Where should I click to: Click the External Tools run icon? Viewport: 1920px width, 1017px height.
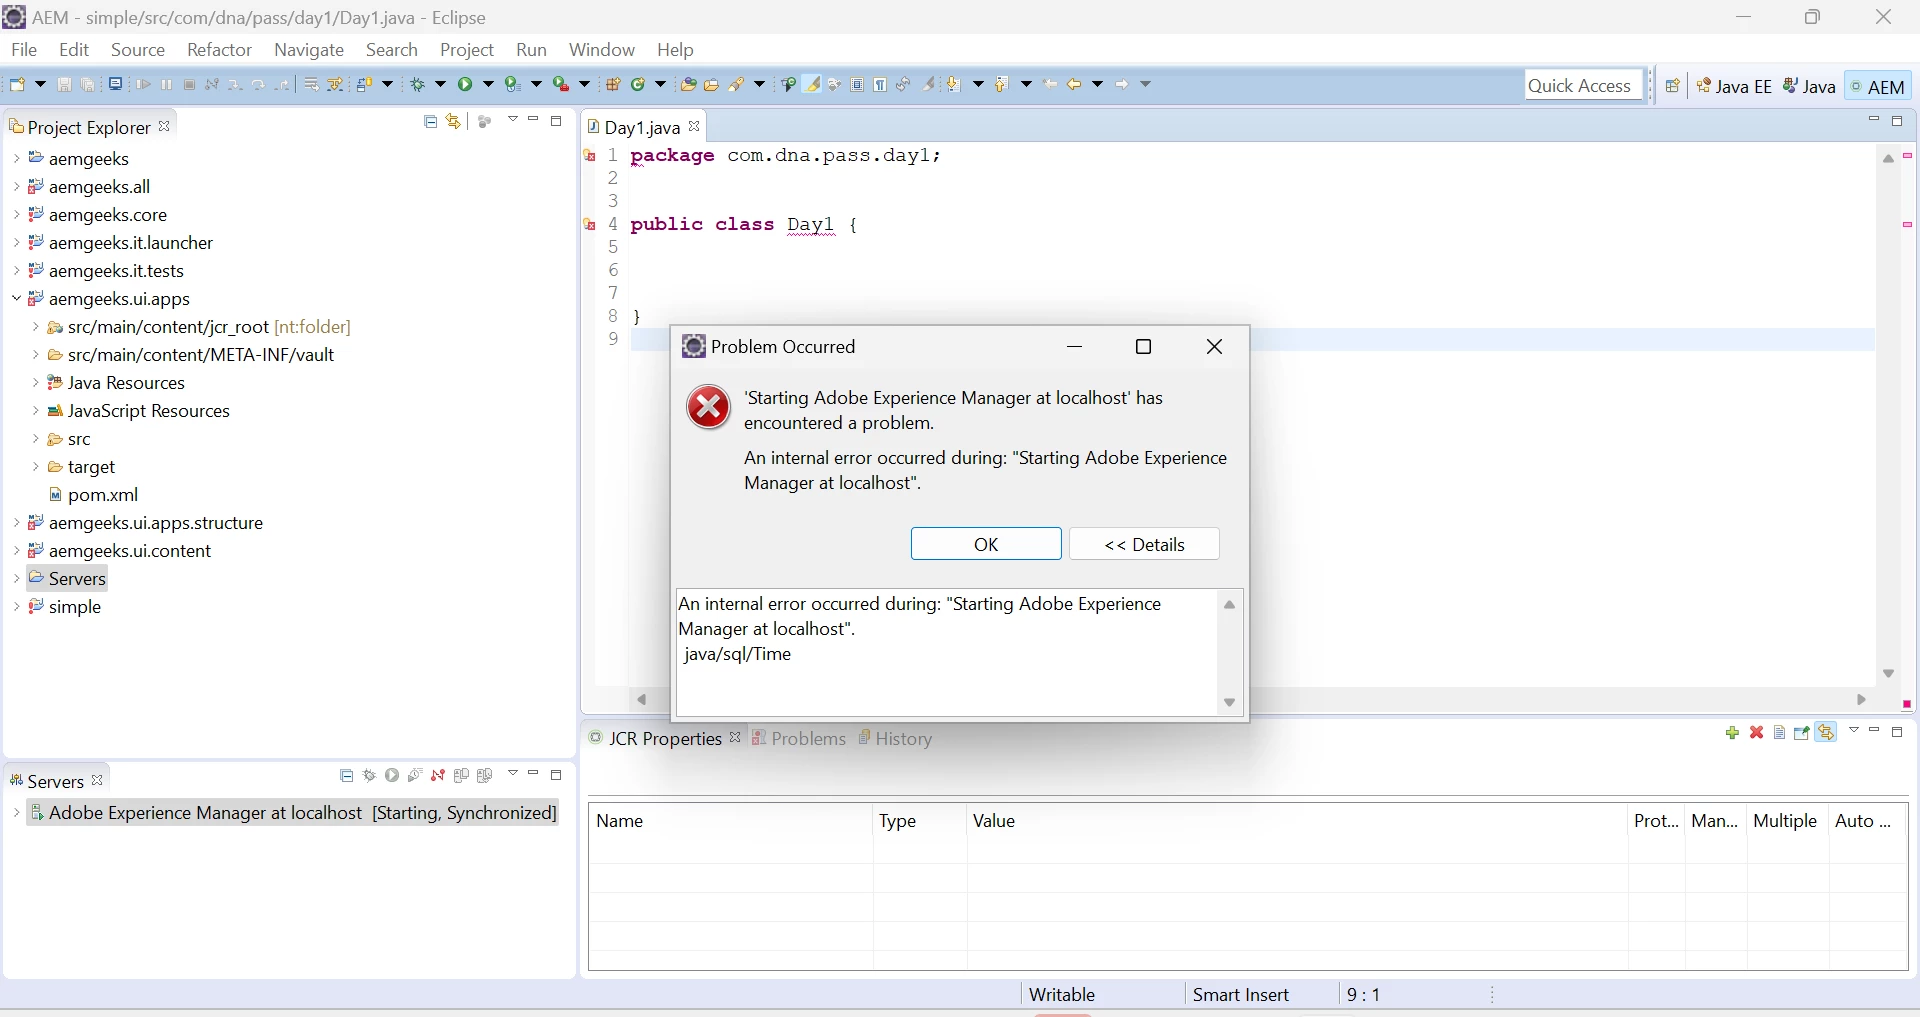561,85
